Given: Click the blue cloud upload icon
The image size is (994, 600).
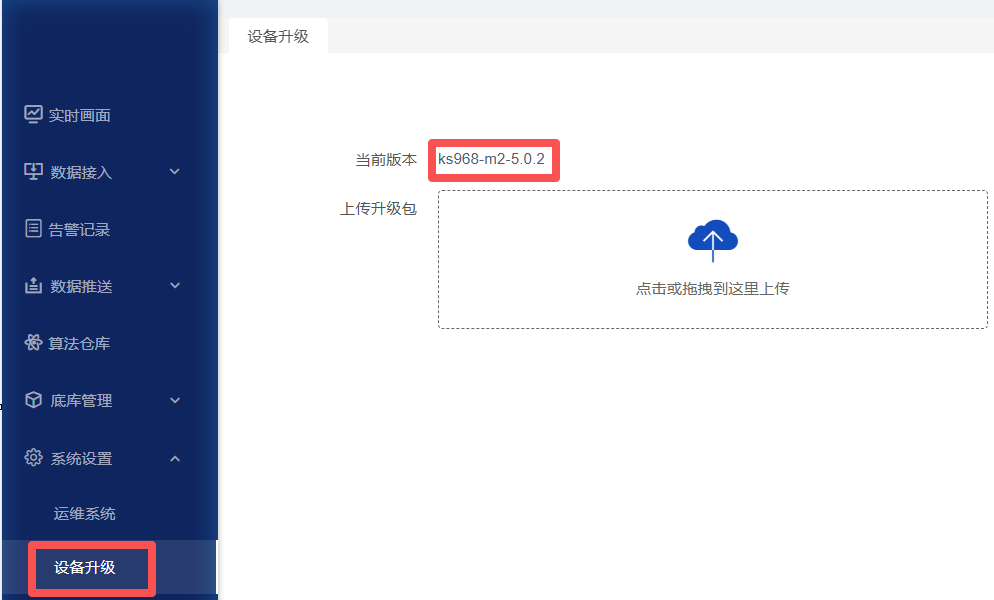Looking at the screenshot, I should click(x=712, y=241).
